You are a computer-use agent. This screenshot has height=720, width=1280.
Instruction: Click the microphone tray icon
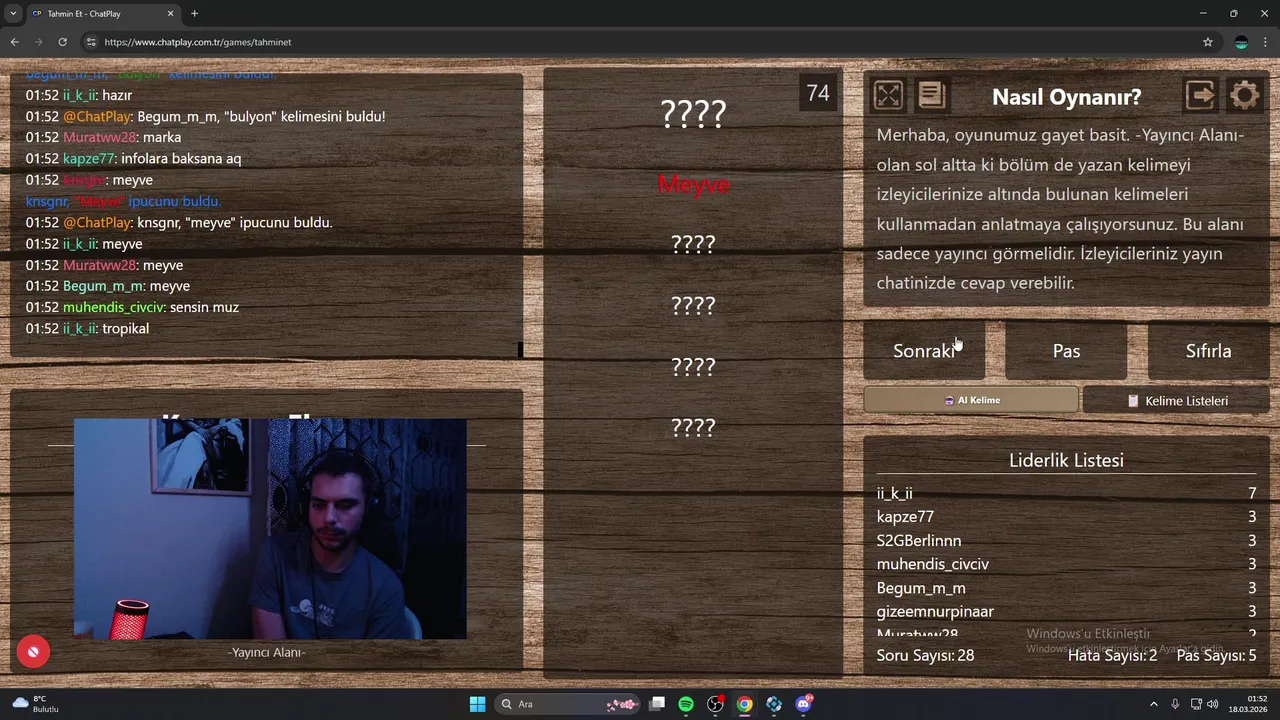[x=1175, y=704]
